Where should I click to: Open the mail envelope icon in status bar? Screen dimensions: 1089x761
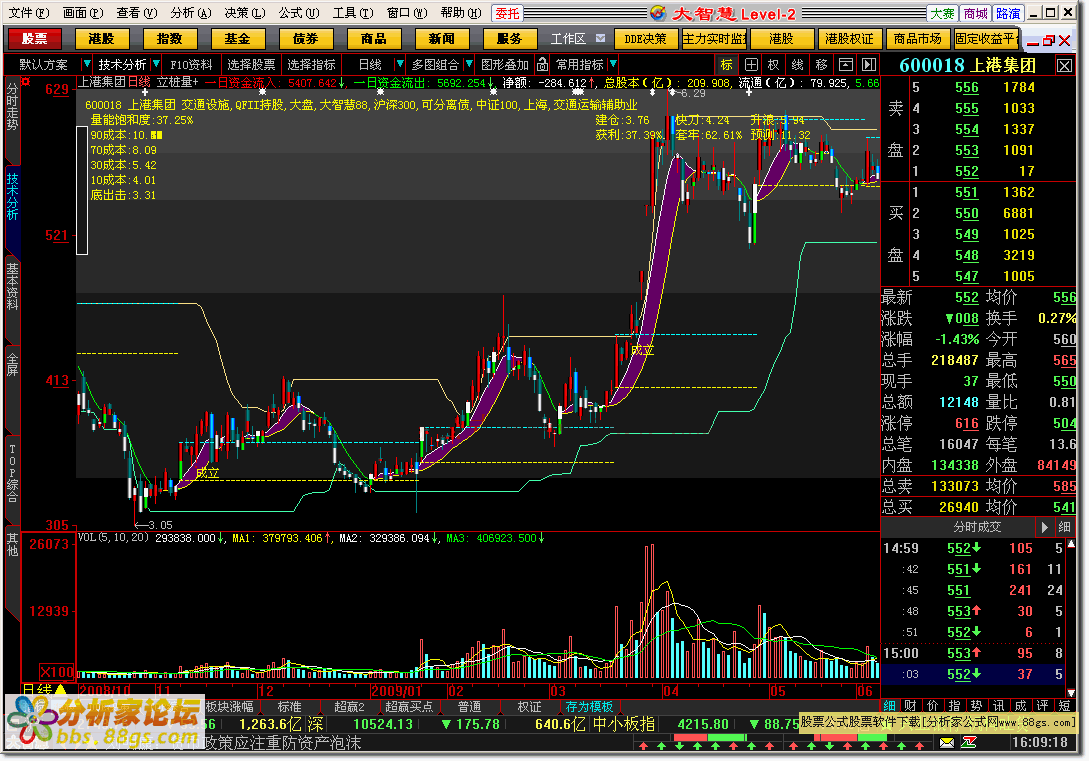tap(947, 743)
